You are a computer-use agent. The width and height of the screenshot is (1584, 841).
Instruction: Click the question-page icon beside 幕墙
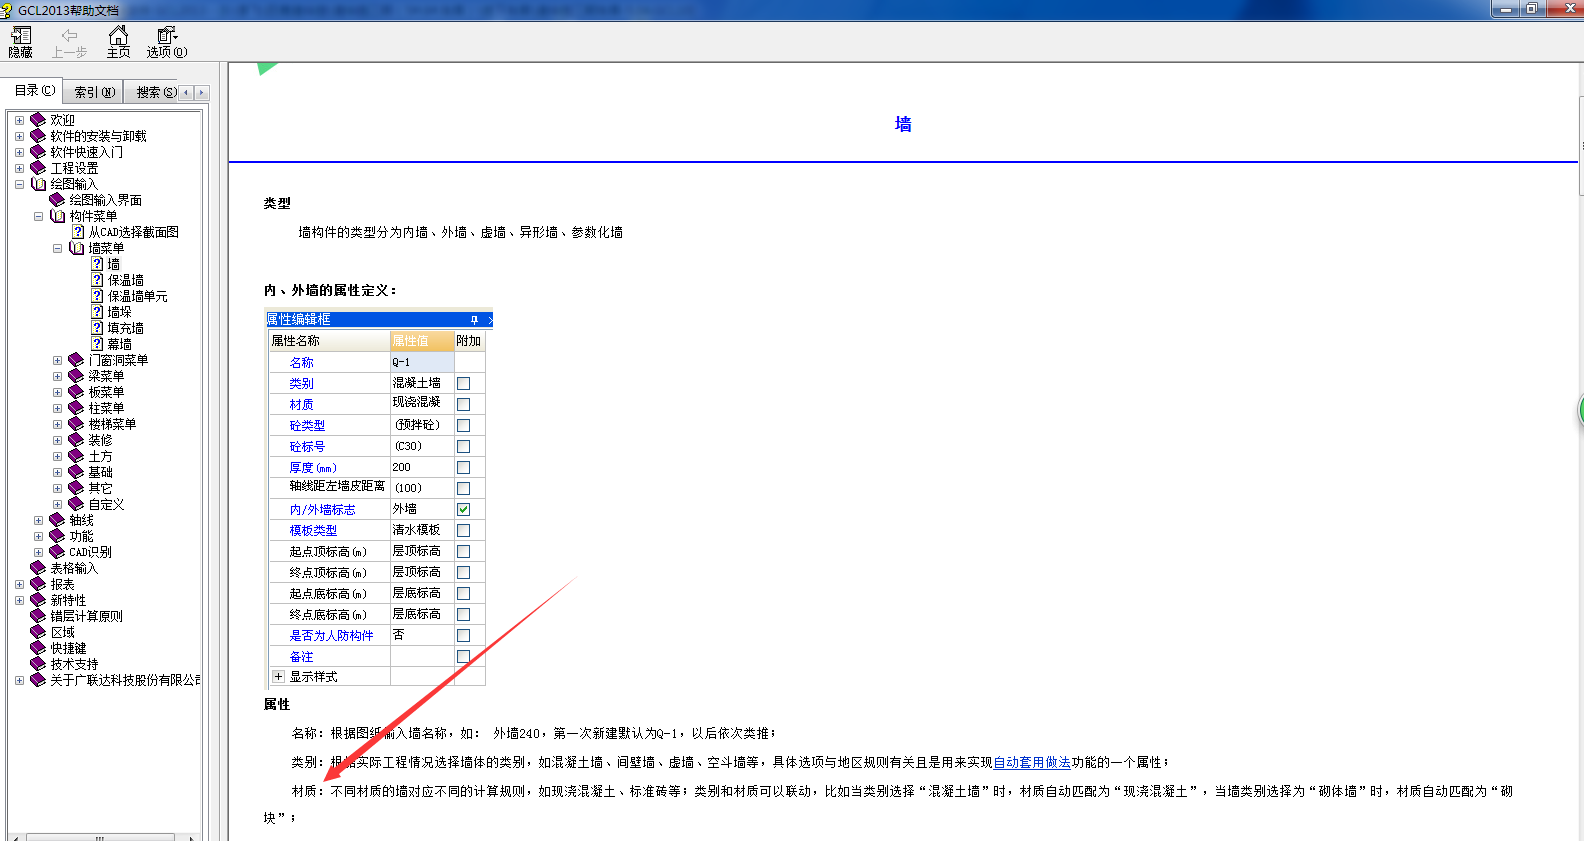97,344
